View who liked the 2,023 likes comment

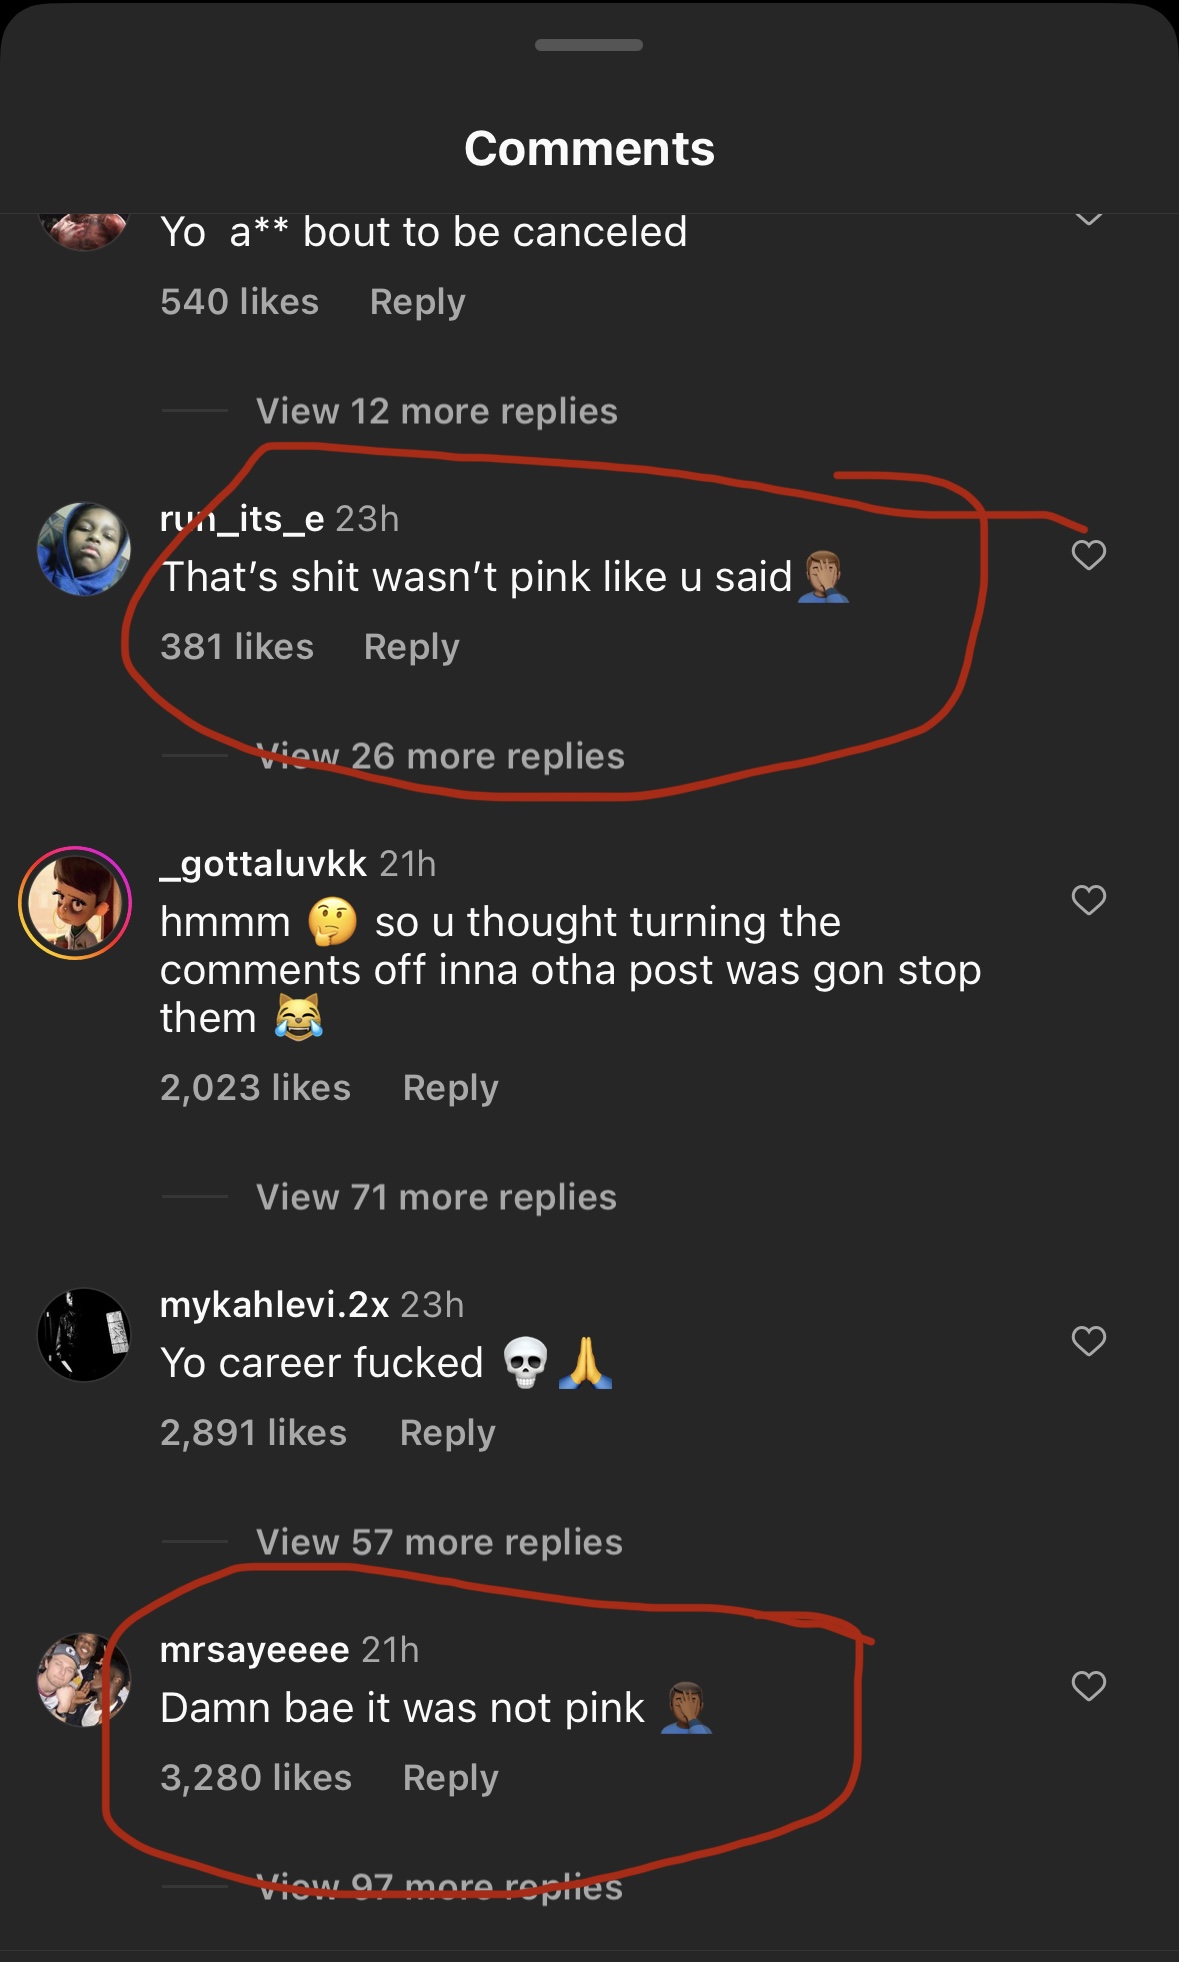coord(255,1088)
